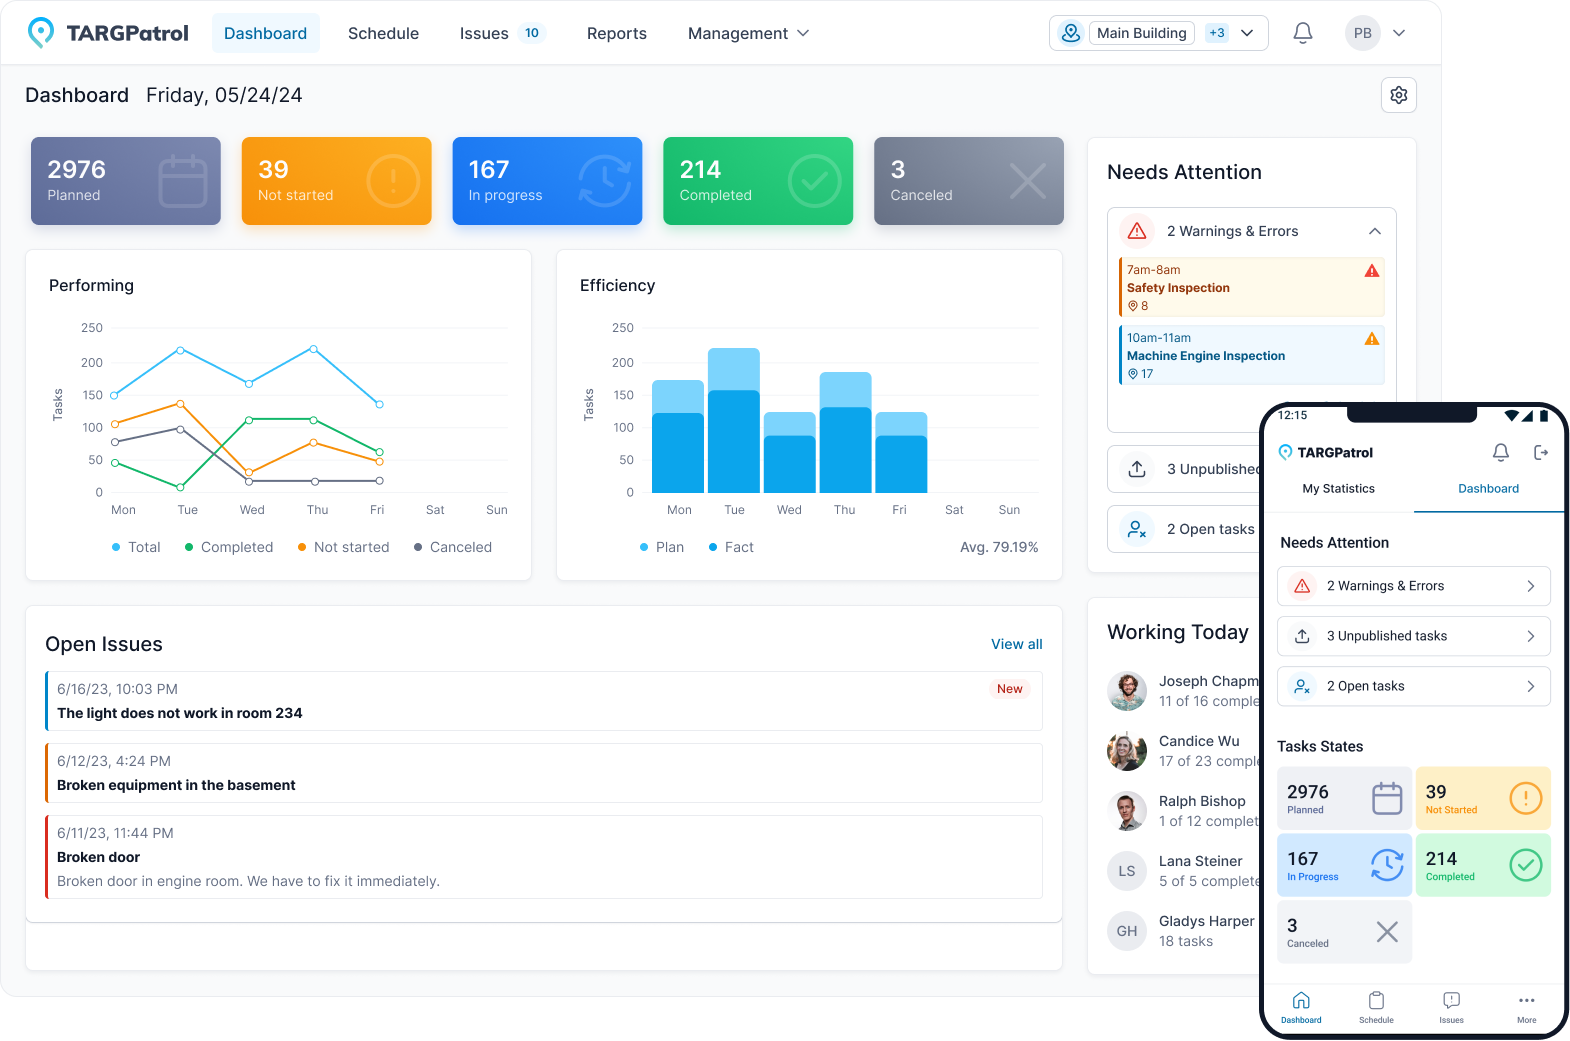Click the user icon beside 2 Open tasks in web panel
The image size is (1570, 1041).
coord(1137,529)
